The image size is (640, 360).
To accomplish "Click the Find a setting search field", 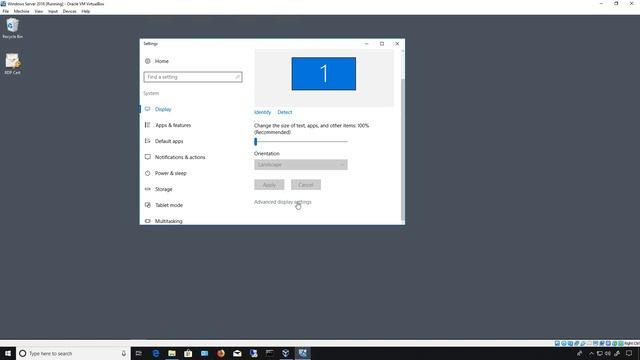I will [193, 77].
